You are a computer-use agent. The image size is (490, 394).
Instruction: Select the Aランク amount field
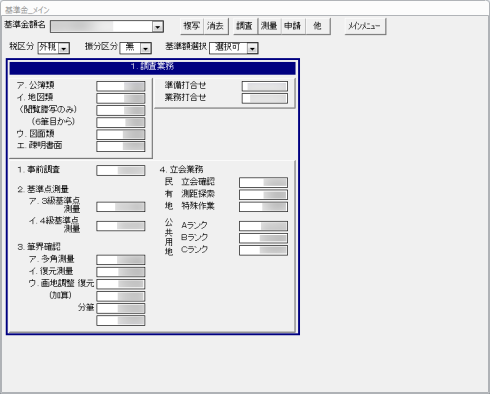click(x=263, y=226)
